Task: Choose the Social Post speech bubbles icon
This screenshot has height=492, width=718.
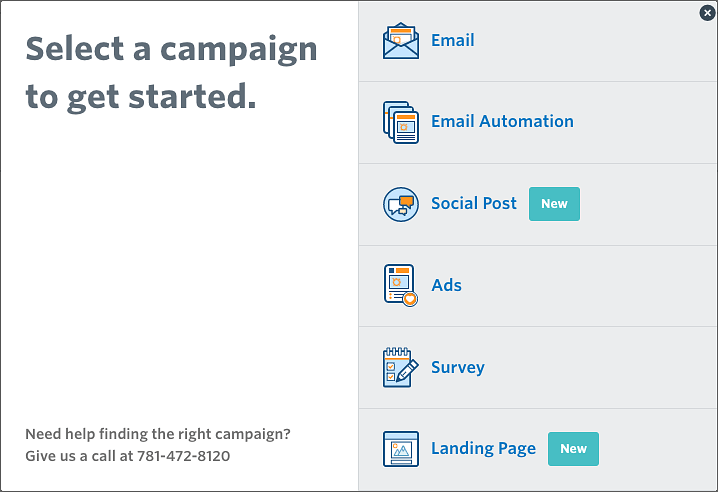Action: (401, 204)
